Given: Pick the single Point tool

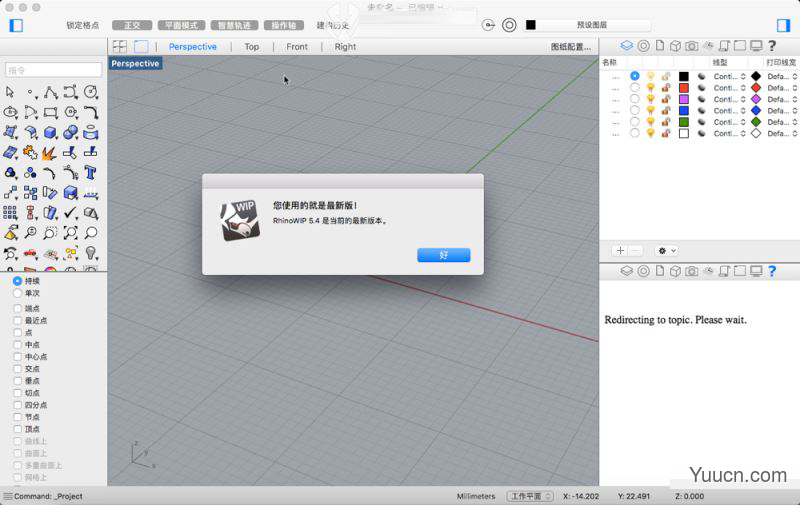Looking at the screenshot, I should tap(31, 92).
